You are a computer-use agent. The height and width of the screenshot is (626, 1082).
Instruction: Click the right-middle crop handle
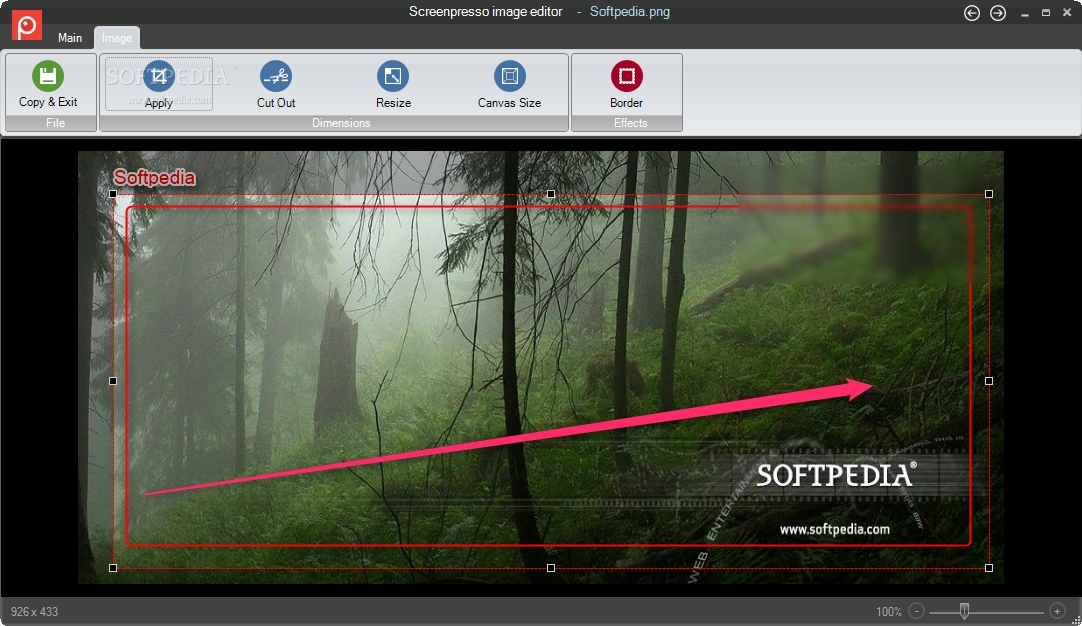[x=989, y=381]
